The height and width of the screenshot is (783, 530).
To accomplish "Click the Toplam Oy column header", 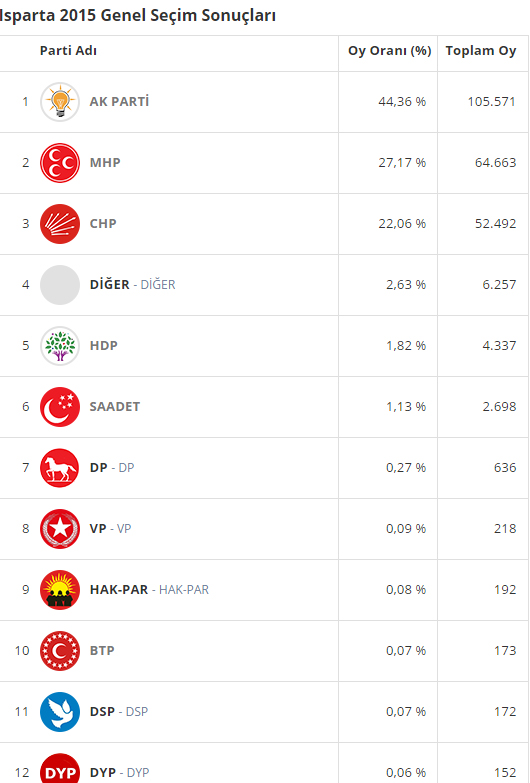I will pyautogui.click(x=481, y=51).
